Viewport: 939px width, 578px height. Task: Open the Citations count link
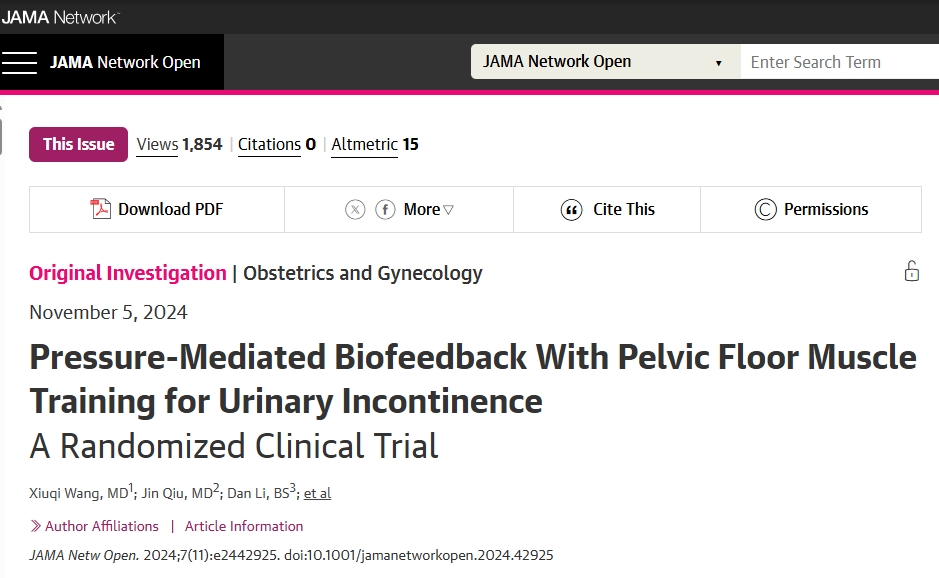pos(276,144)
